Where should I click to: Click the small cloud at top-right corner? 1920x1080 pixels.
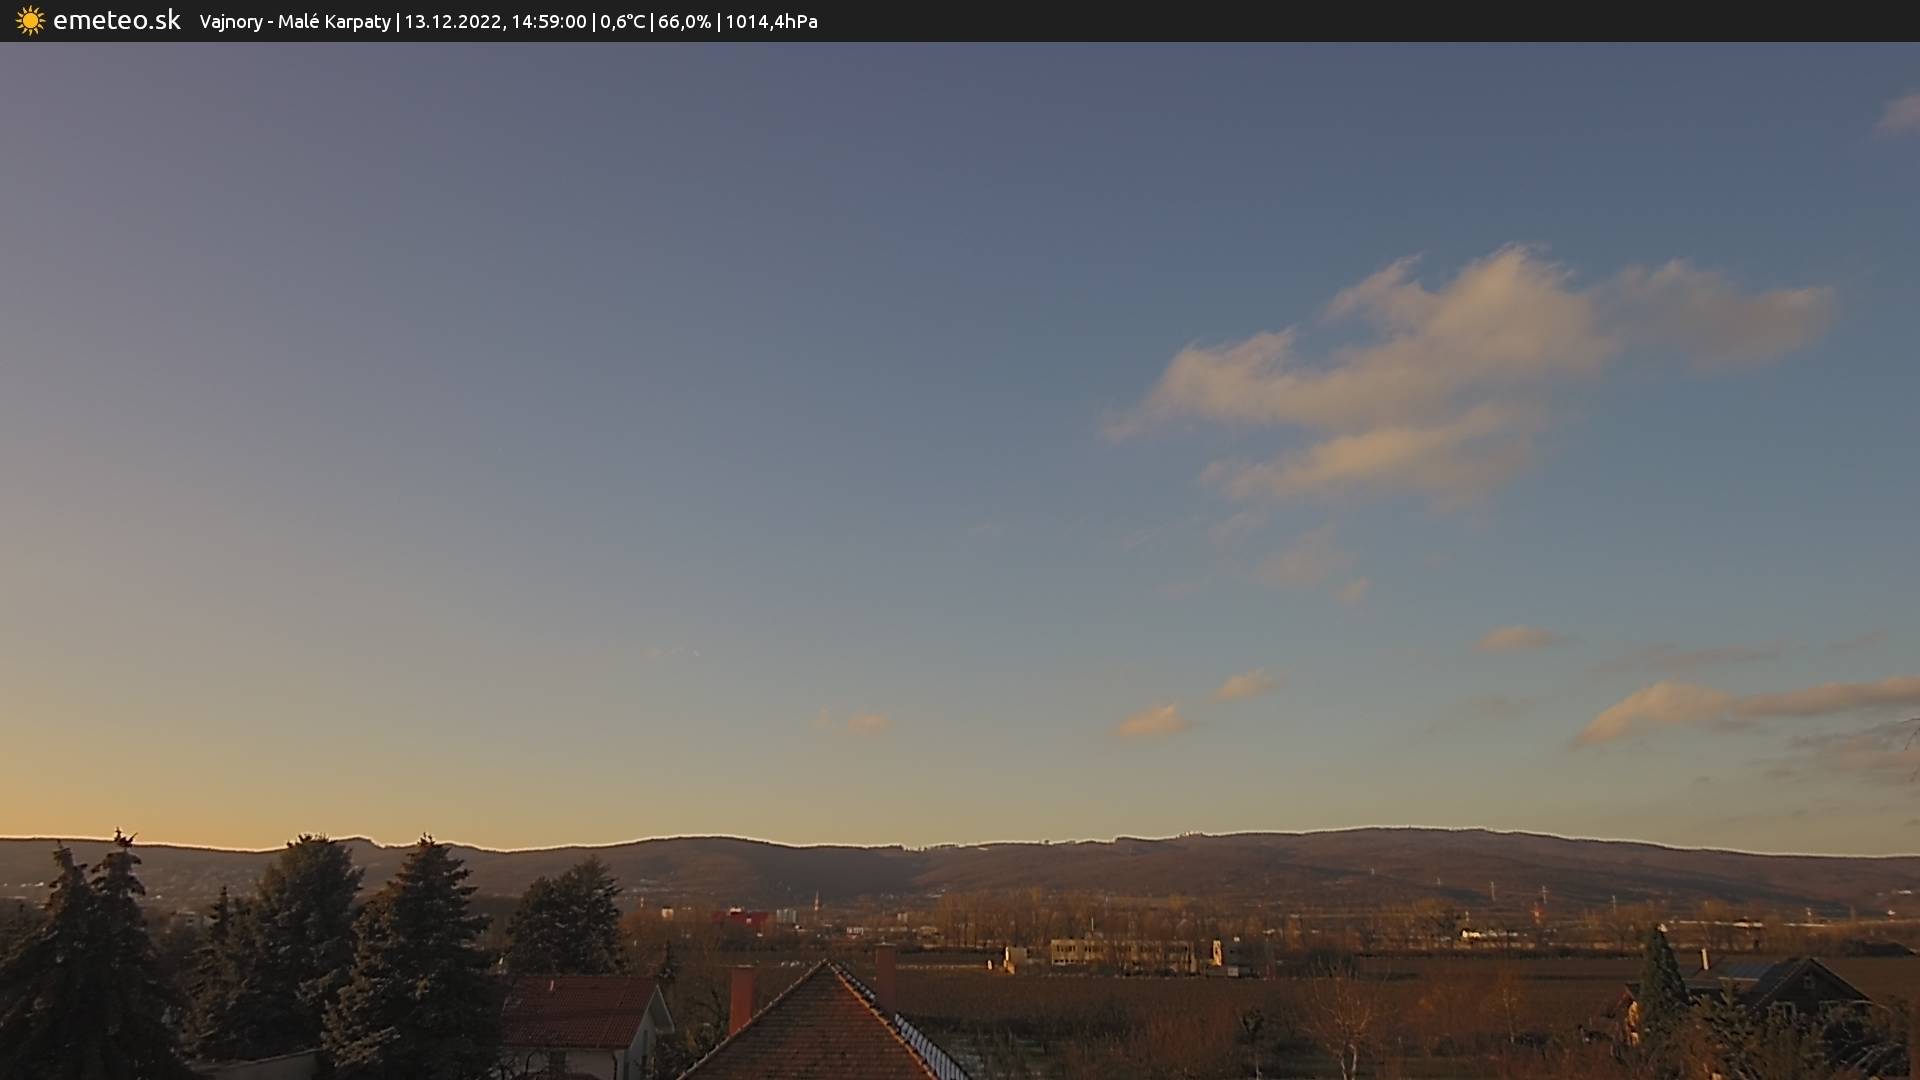(x=1900, y=115)
